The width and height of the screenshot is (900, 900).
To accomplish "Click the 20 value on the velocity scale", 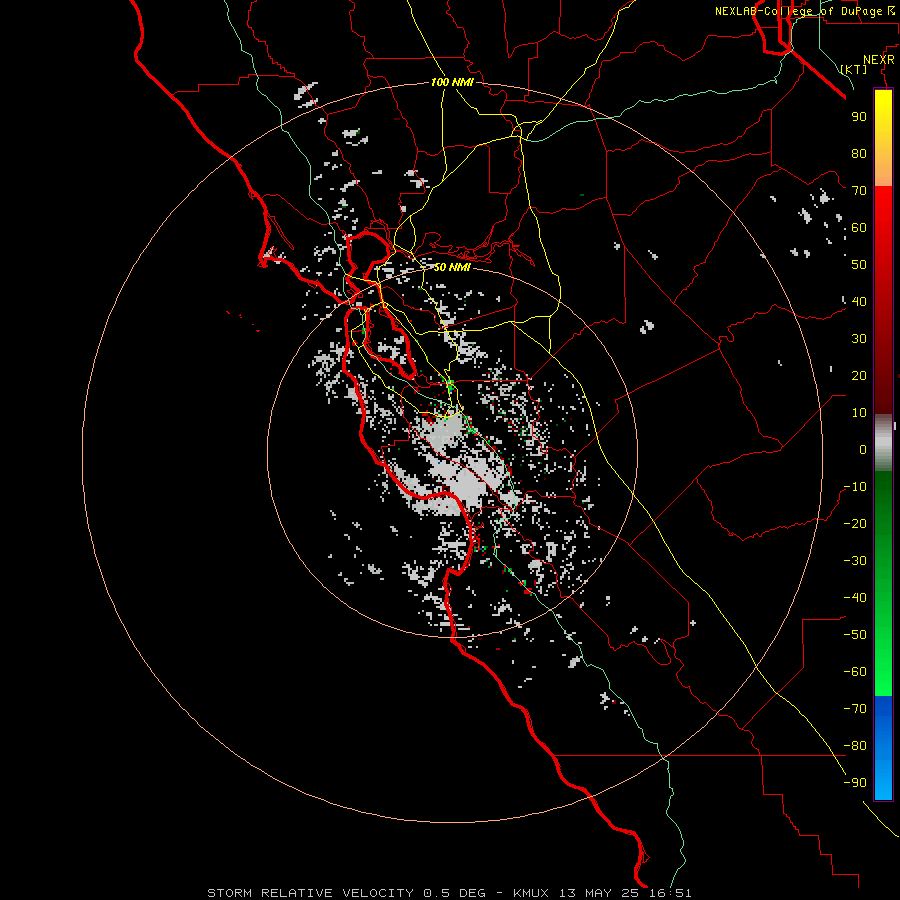I will tap(859, 375).
